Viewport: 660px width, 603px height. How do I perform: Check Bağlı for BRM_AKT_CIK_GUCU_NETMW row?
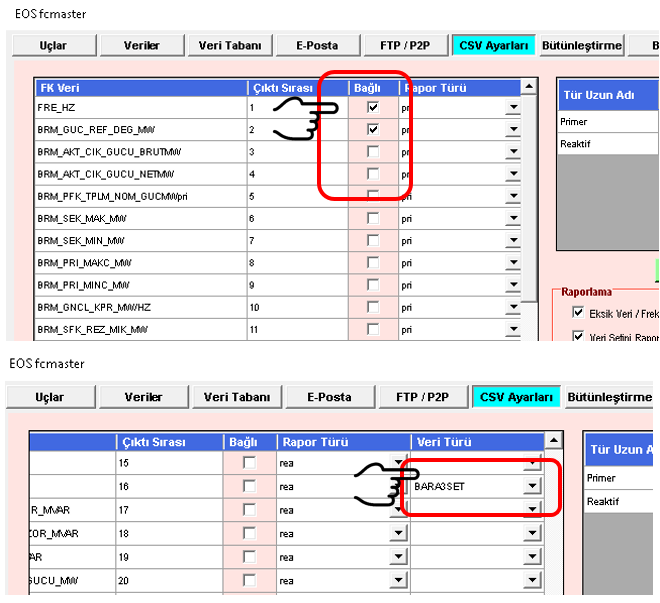pos(373,174)
